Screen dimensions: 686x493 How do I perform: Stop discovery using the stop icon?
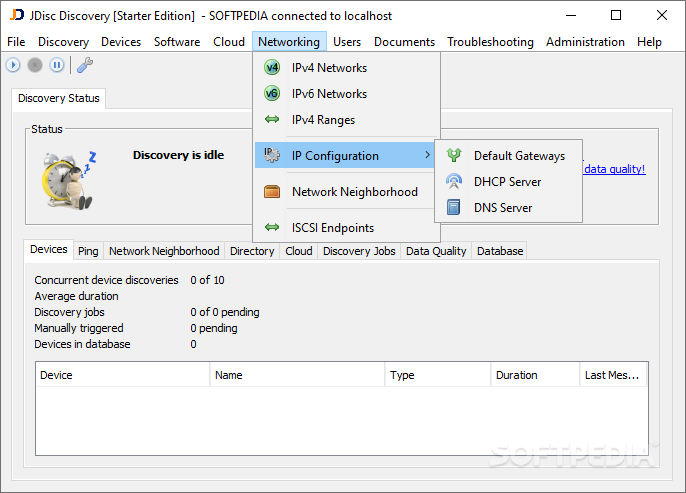(x=35, y=65)
